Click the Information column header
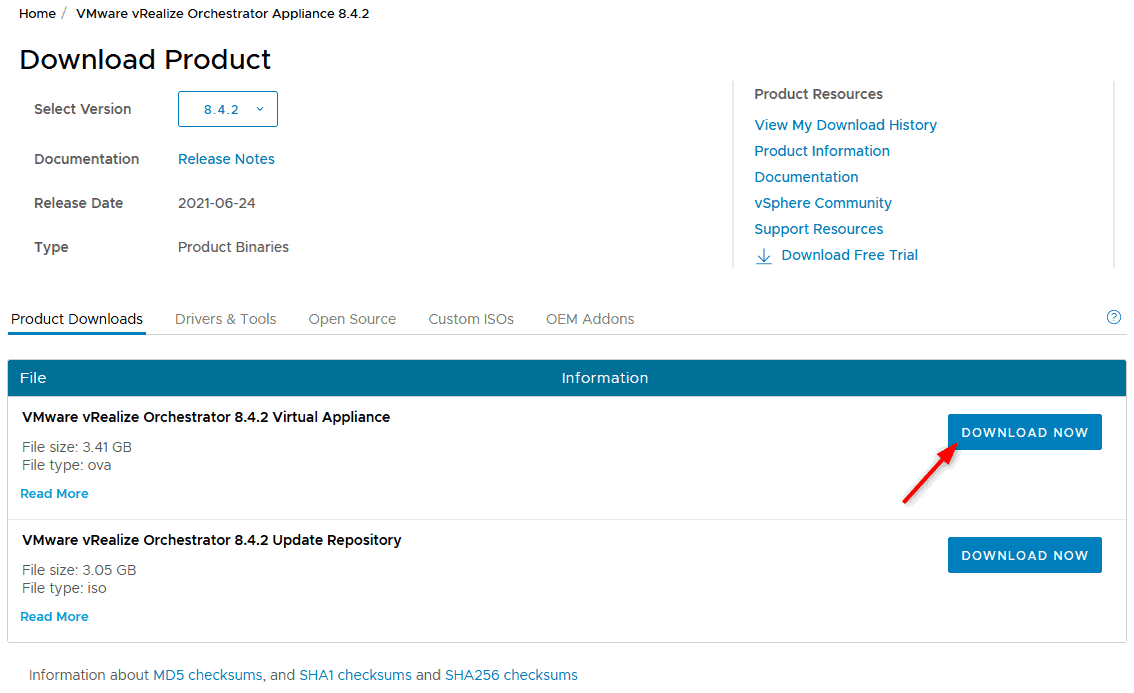Screen dimensions: 1134x693 605,378
